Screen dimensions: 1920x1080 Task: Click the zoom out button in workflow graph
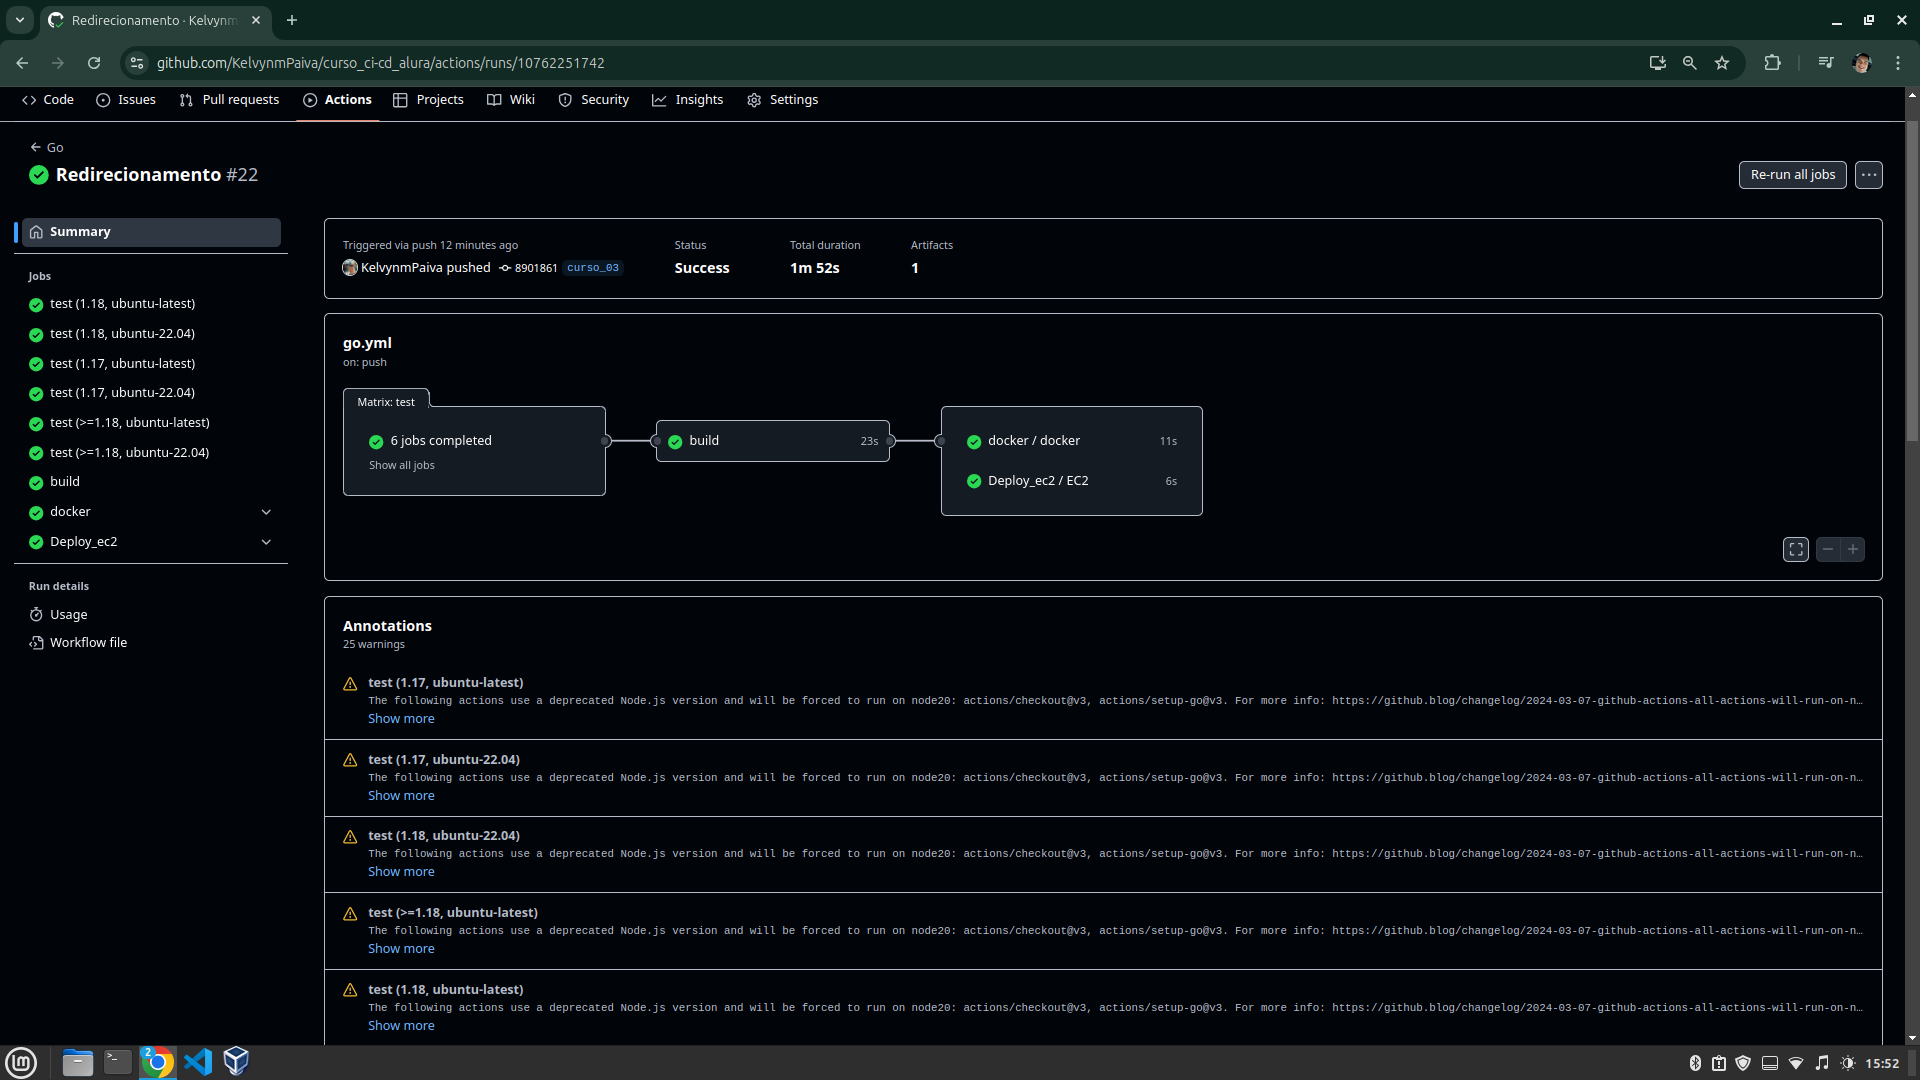[x=1828, y=550]
